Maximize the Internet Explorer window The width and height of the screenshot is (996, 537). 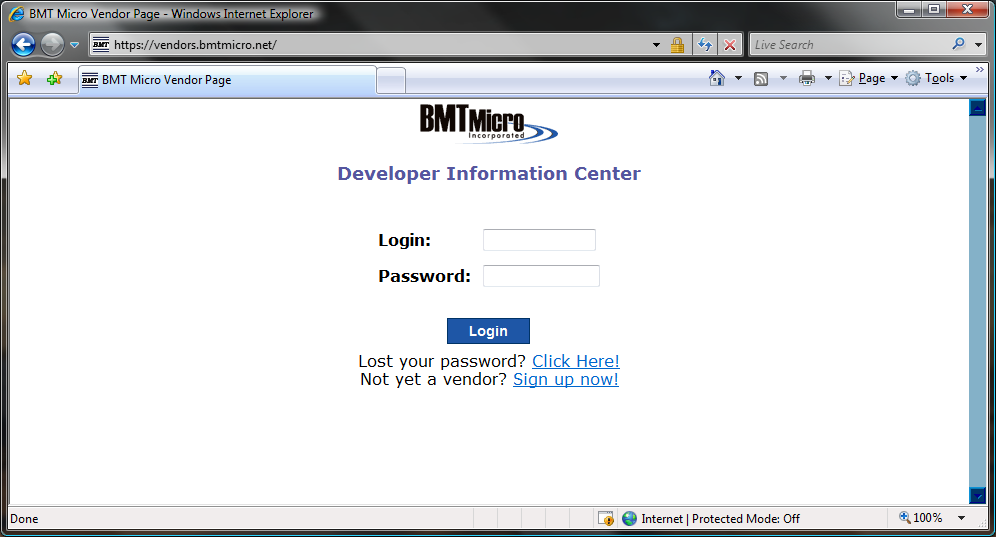pyautogui.click(x=934, y=9)
